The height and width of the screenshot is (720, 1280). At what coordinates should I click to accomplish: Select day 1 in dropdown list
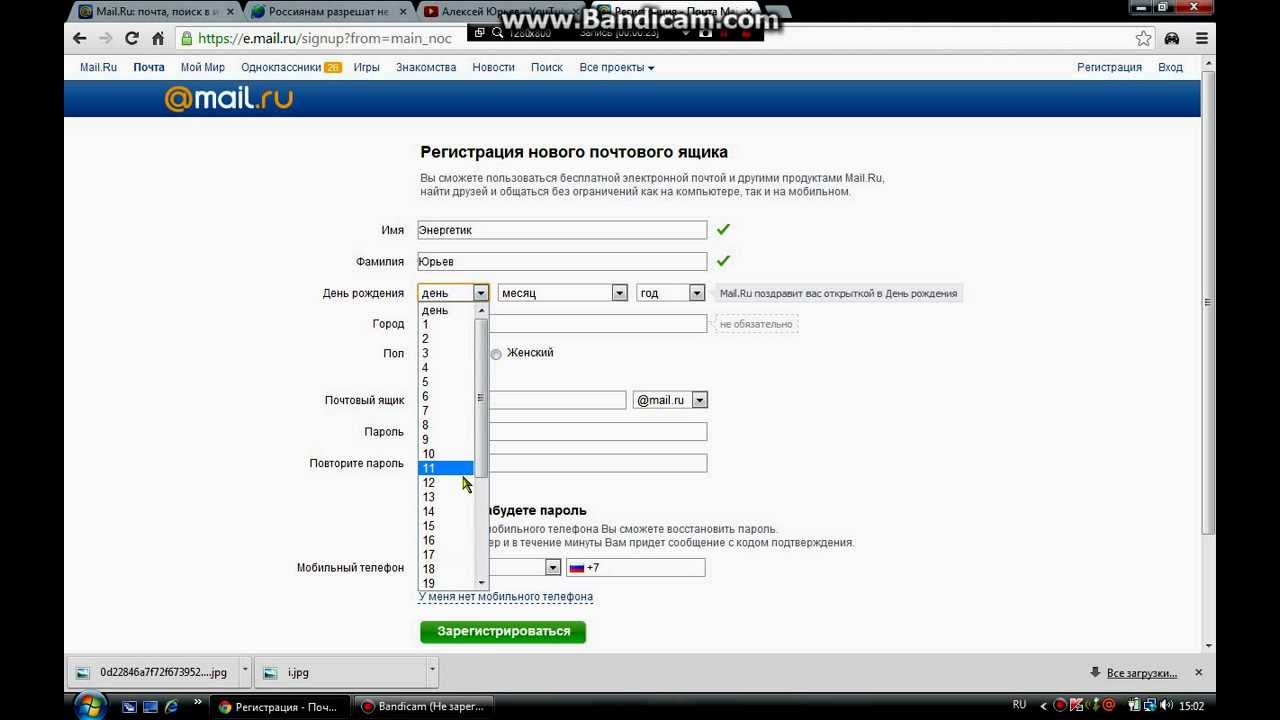tap(445, 324)
